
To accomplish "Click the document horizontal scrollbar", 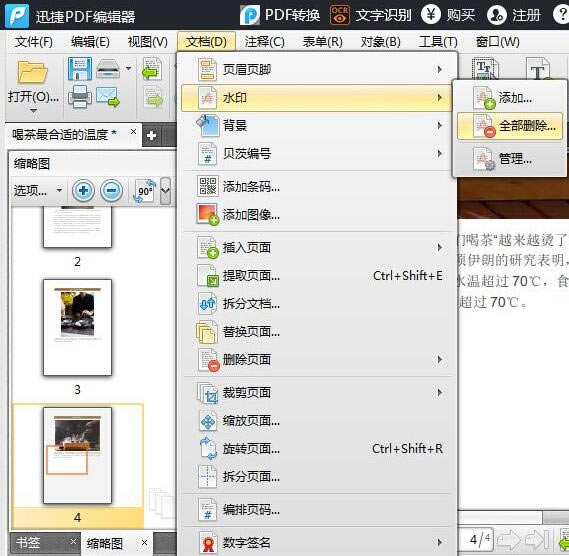I will pyautogui.click(x=513, y=516).
